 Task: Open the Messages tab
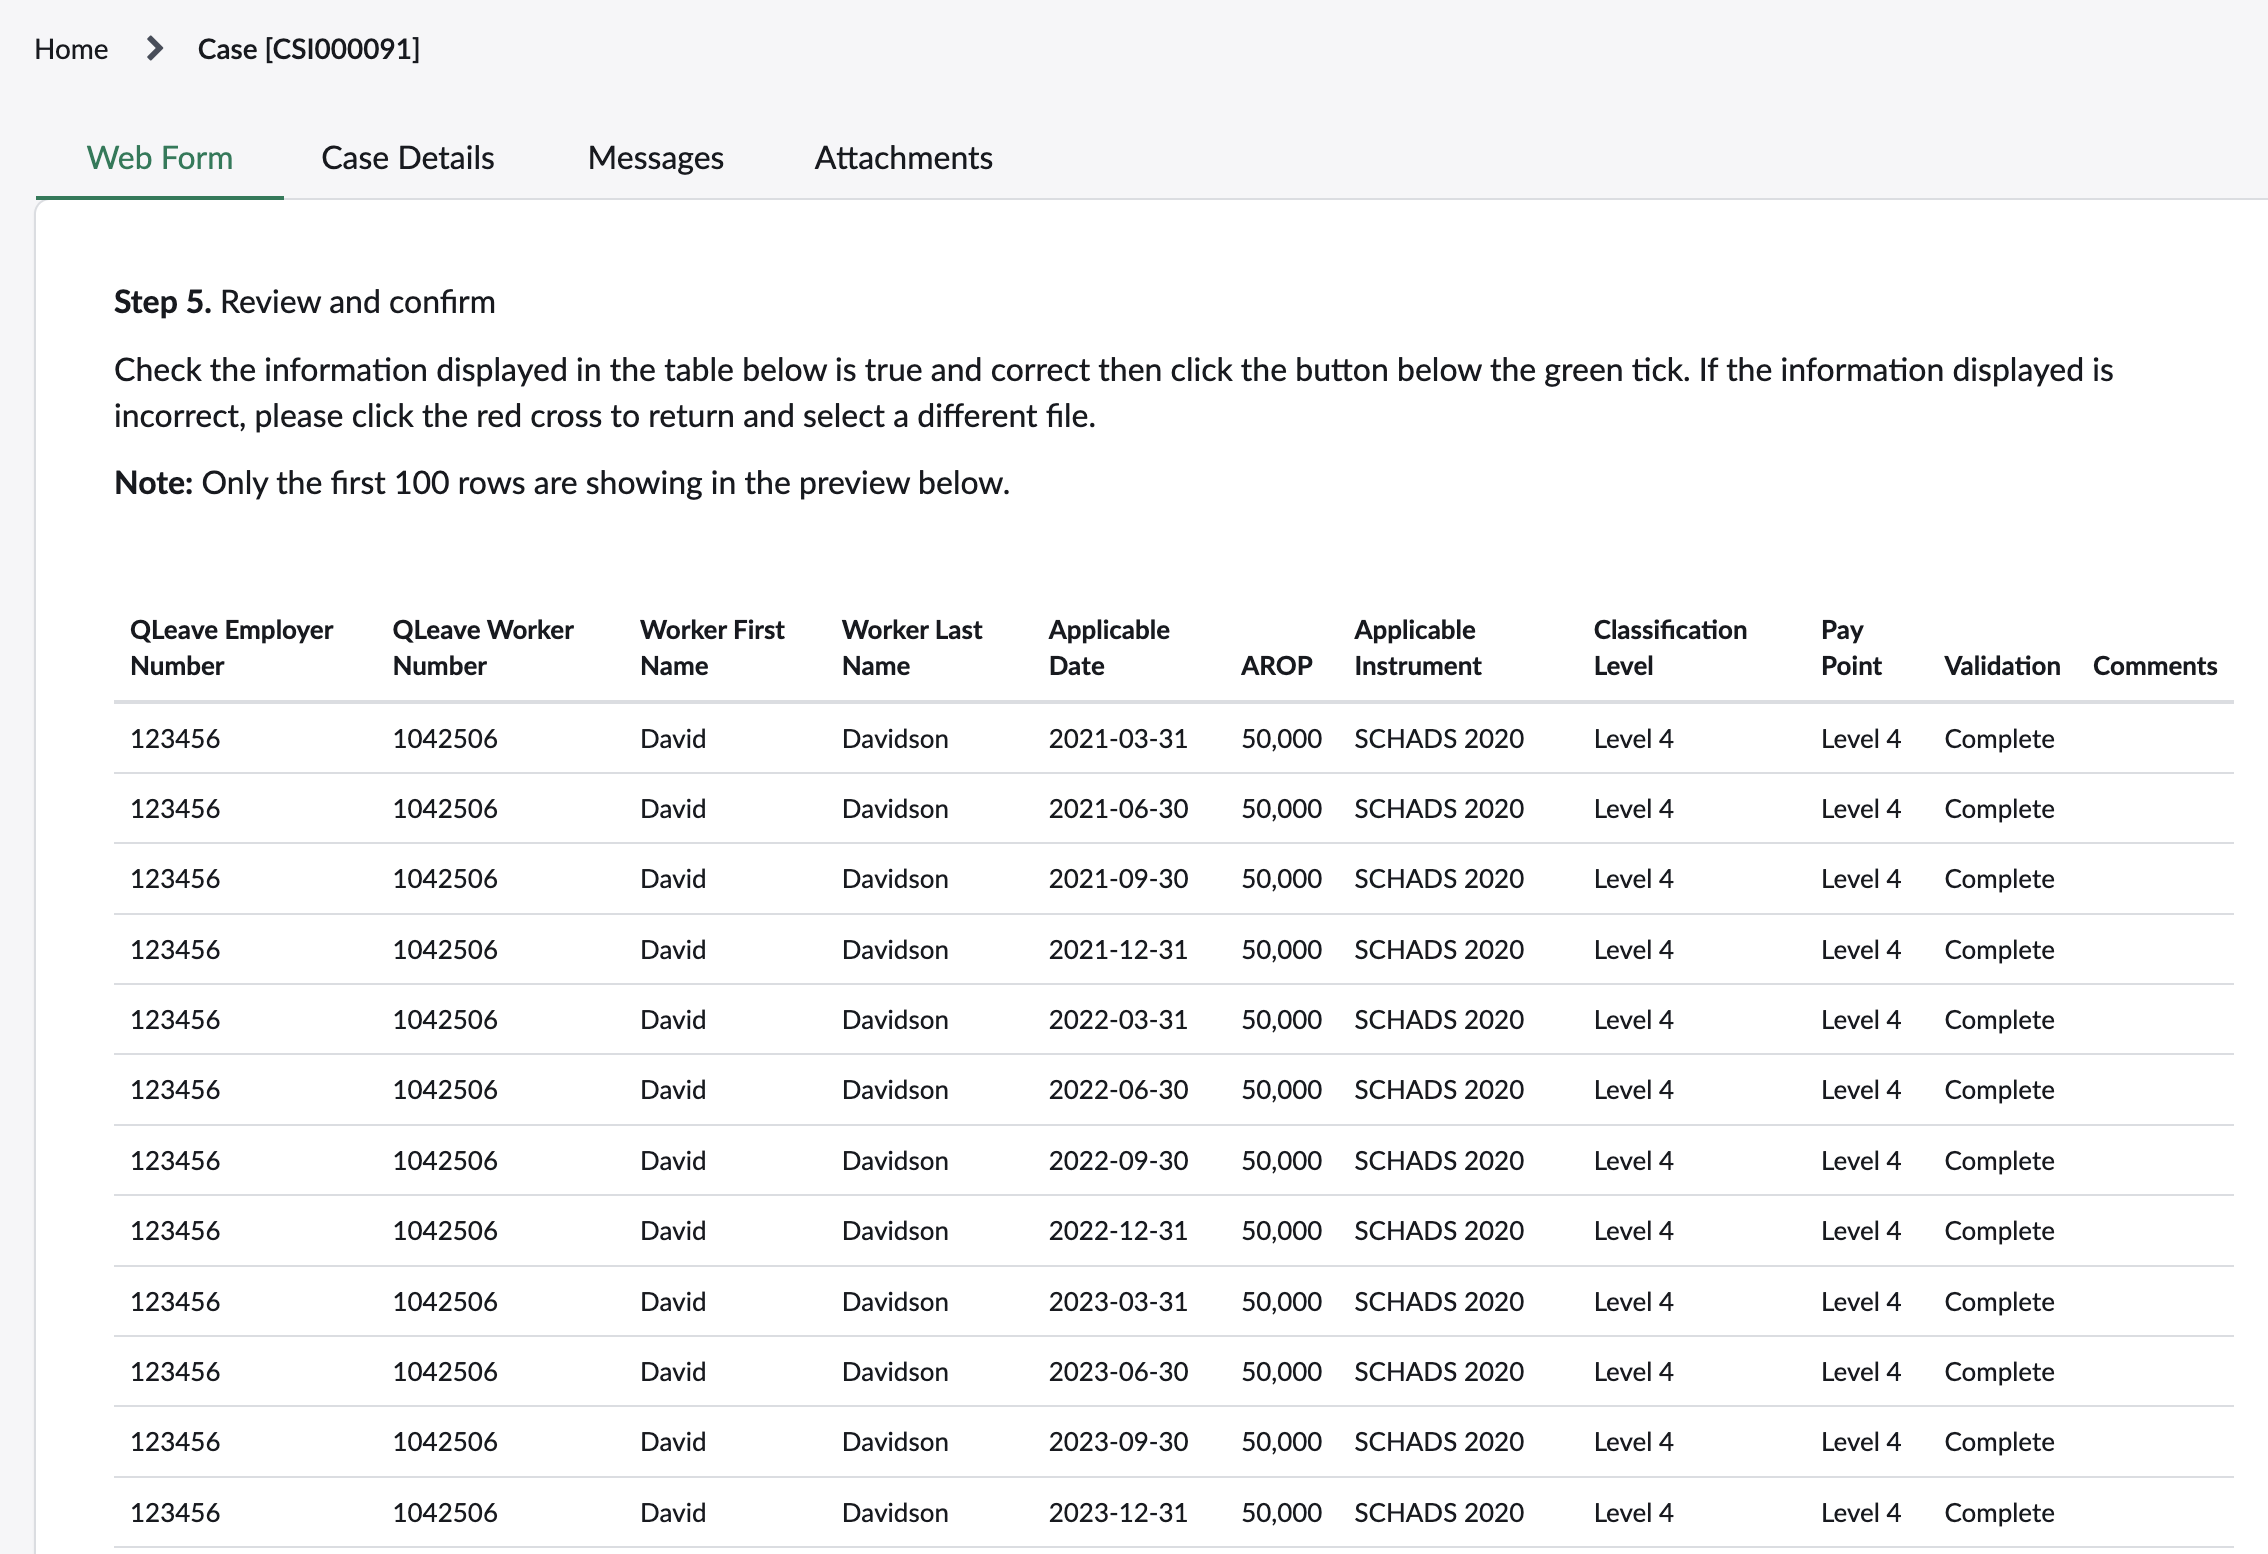(x=656, y=157)
